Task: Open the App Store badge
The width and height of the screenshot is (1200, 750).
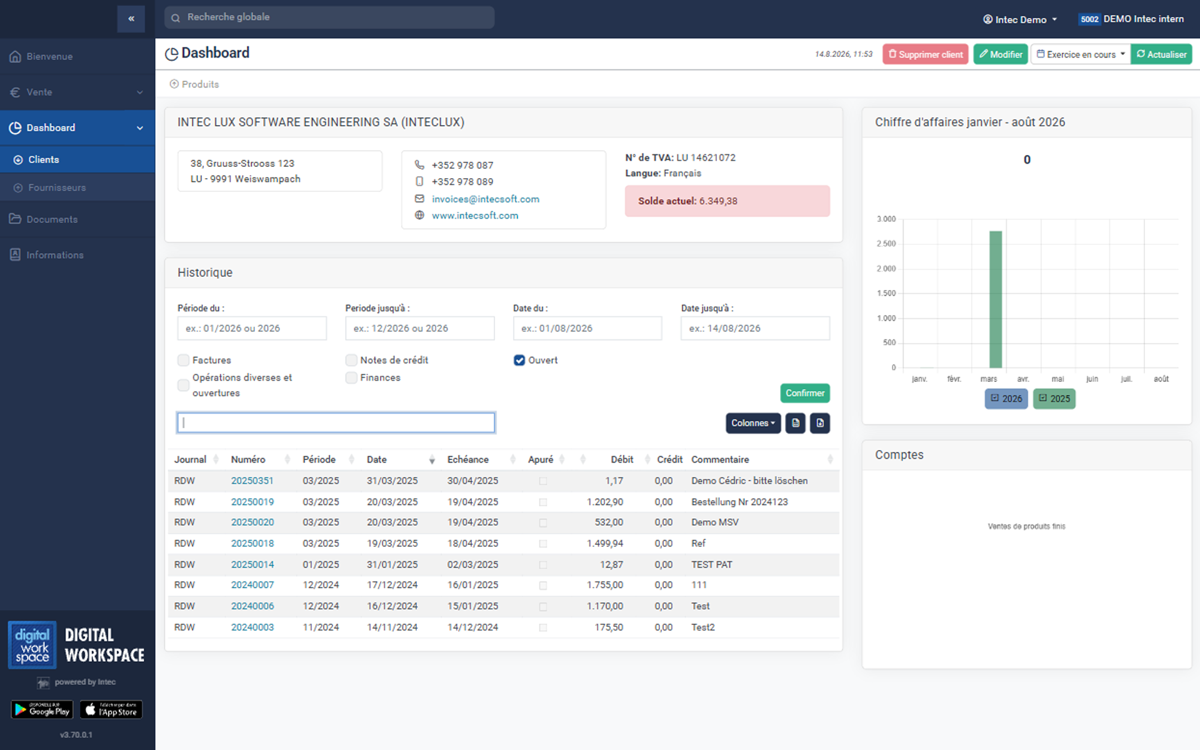Action: point(111,709)
